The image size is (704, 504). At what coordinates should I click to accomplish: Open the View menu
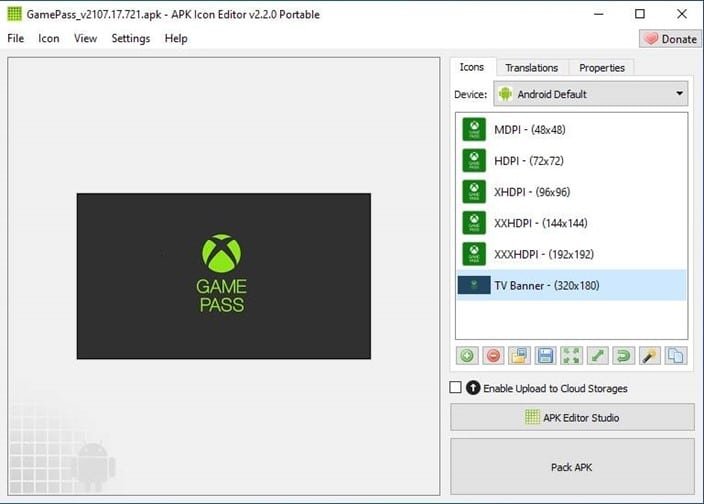tap(85, 39)
